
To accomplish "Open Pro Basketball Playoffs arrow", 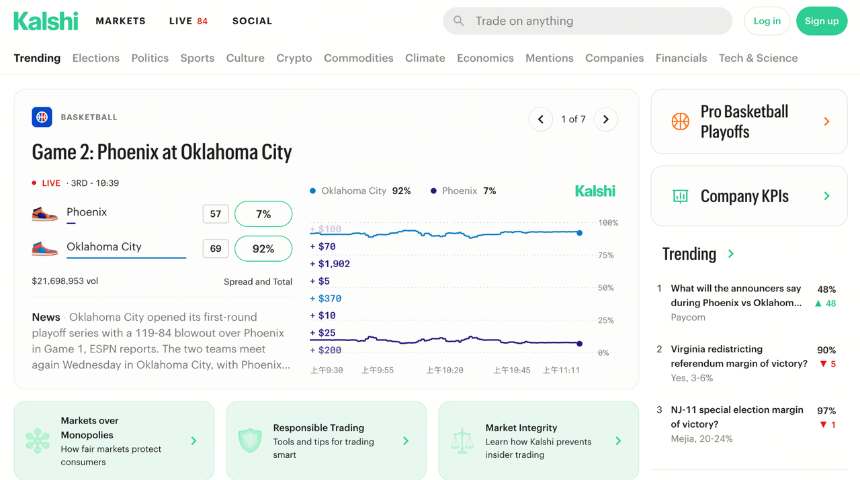I will [827, 121].
